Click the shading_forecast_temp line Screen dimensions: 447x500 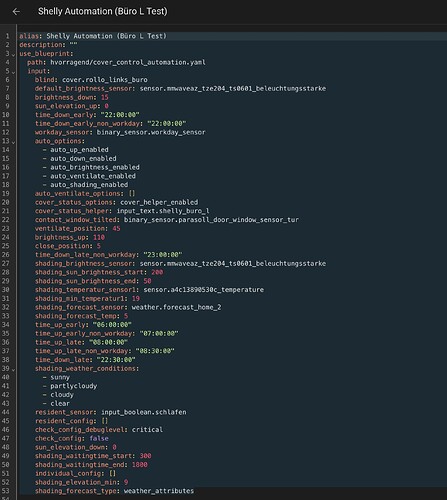[x=81, y=316]
